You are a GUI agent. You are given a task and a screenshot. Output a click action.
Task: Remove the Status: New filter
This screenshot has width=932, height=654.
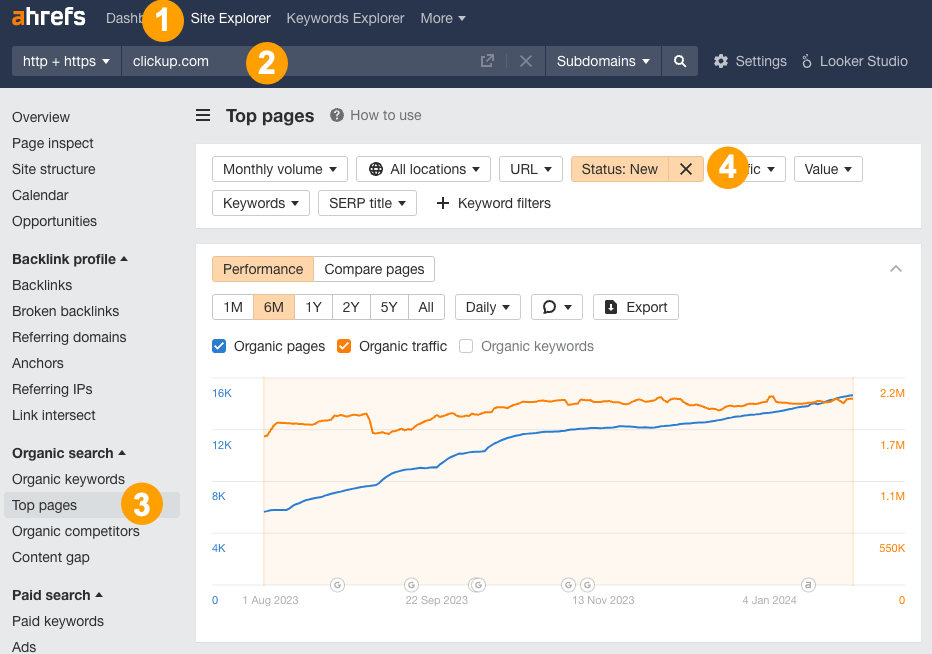coord(685,168)
